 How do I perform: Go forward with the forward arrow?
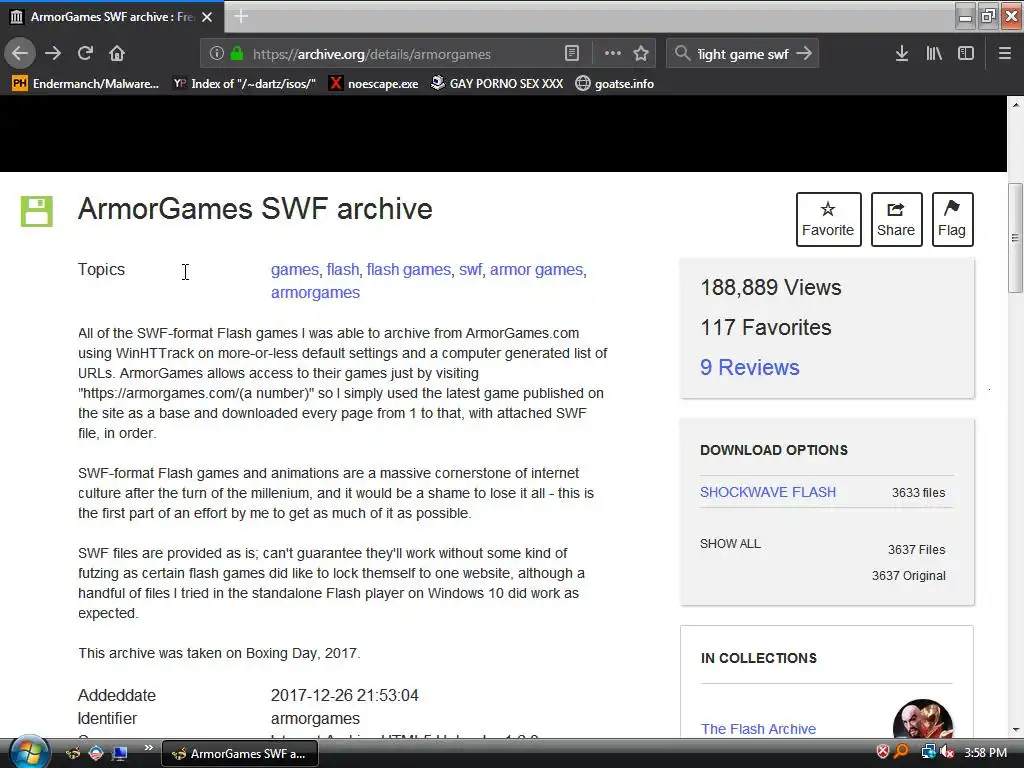(x=53, y=54)
